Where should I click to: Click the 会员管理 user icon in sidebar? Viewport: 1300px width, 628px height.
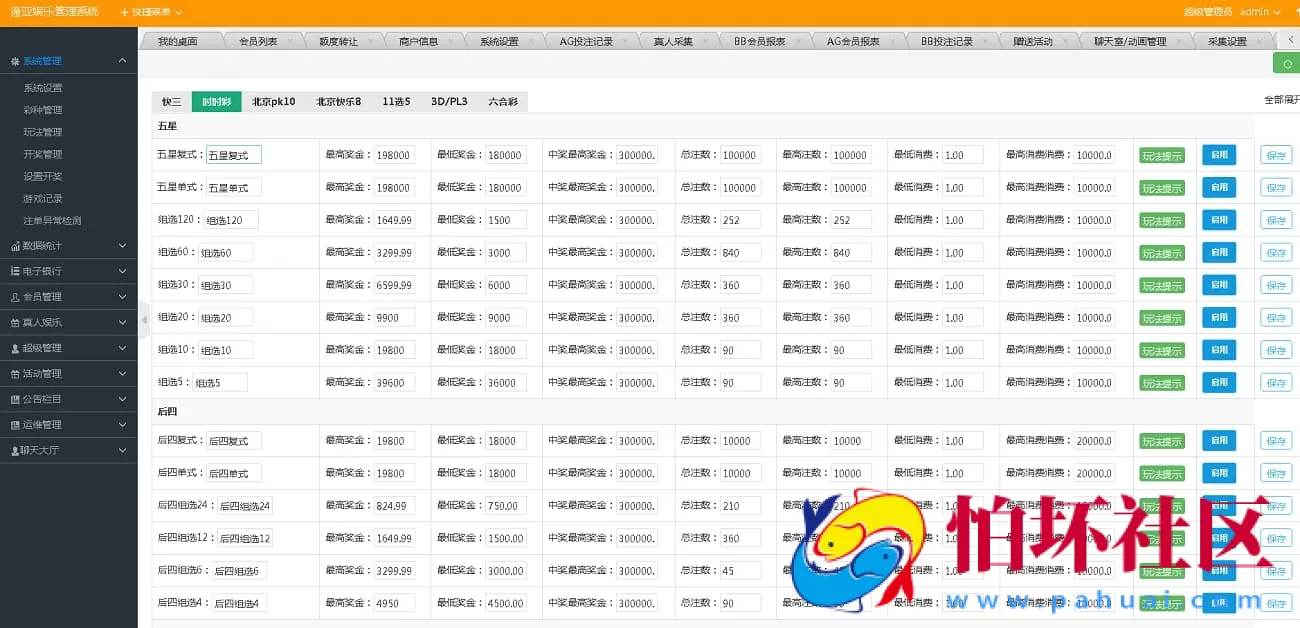[15, 297]
